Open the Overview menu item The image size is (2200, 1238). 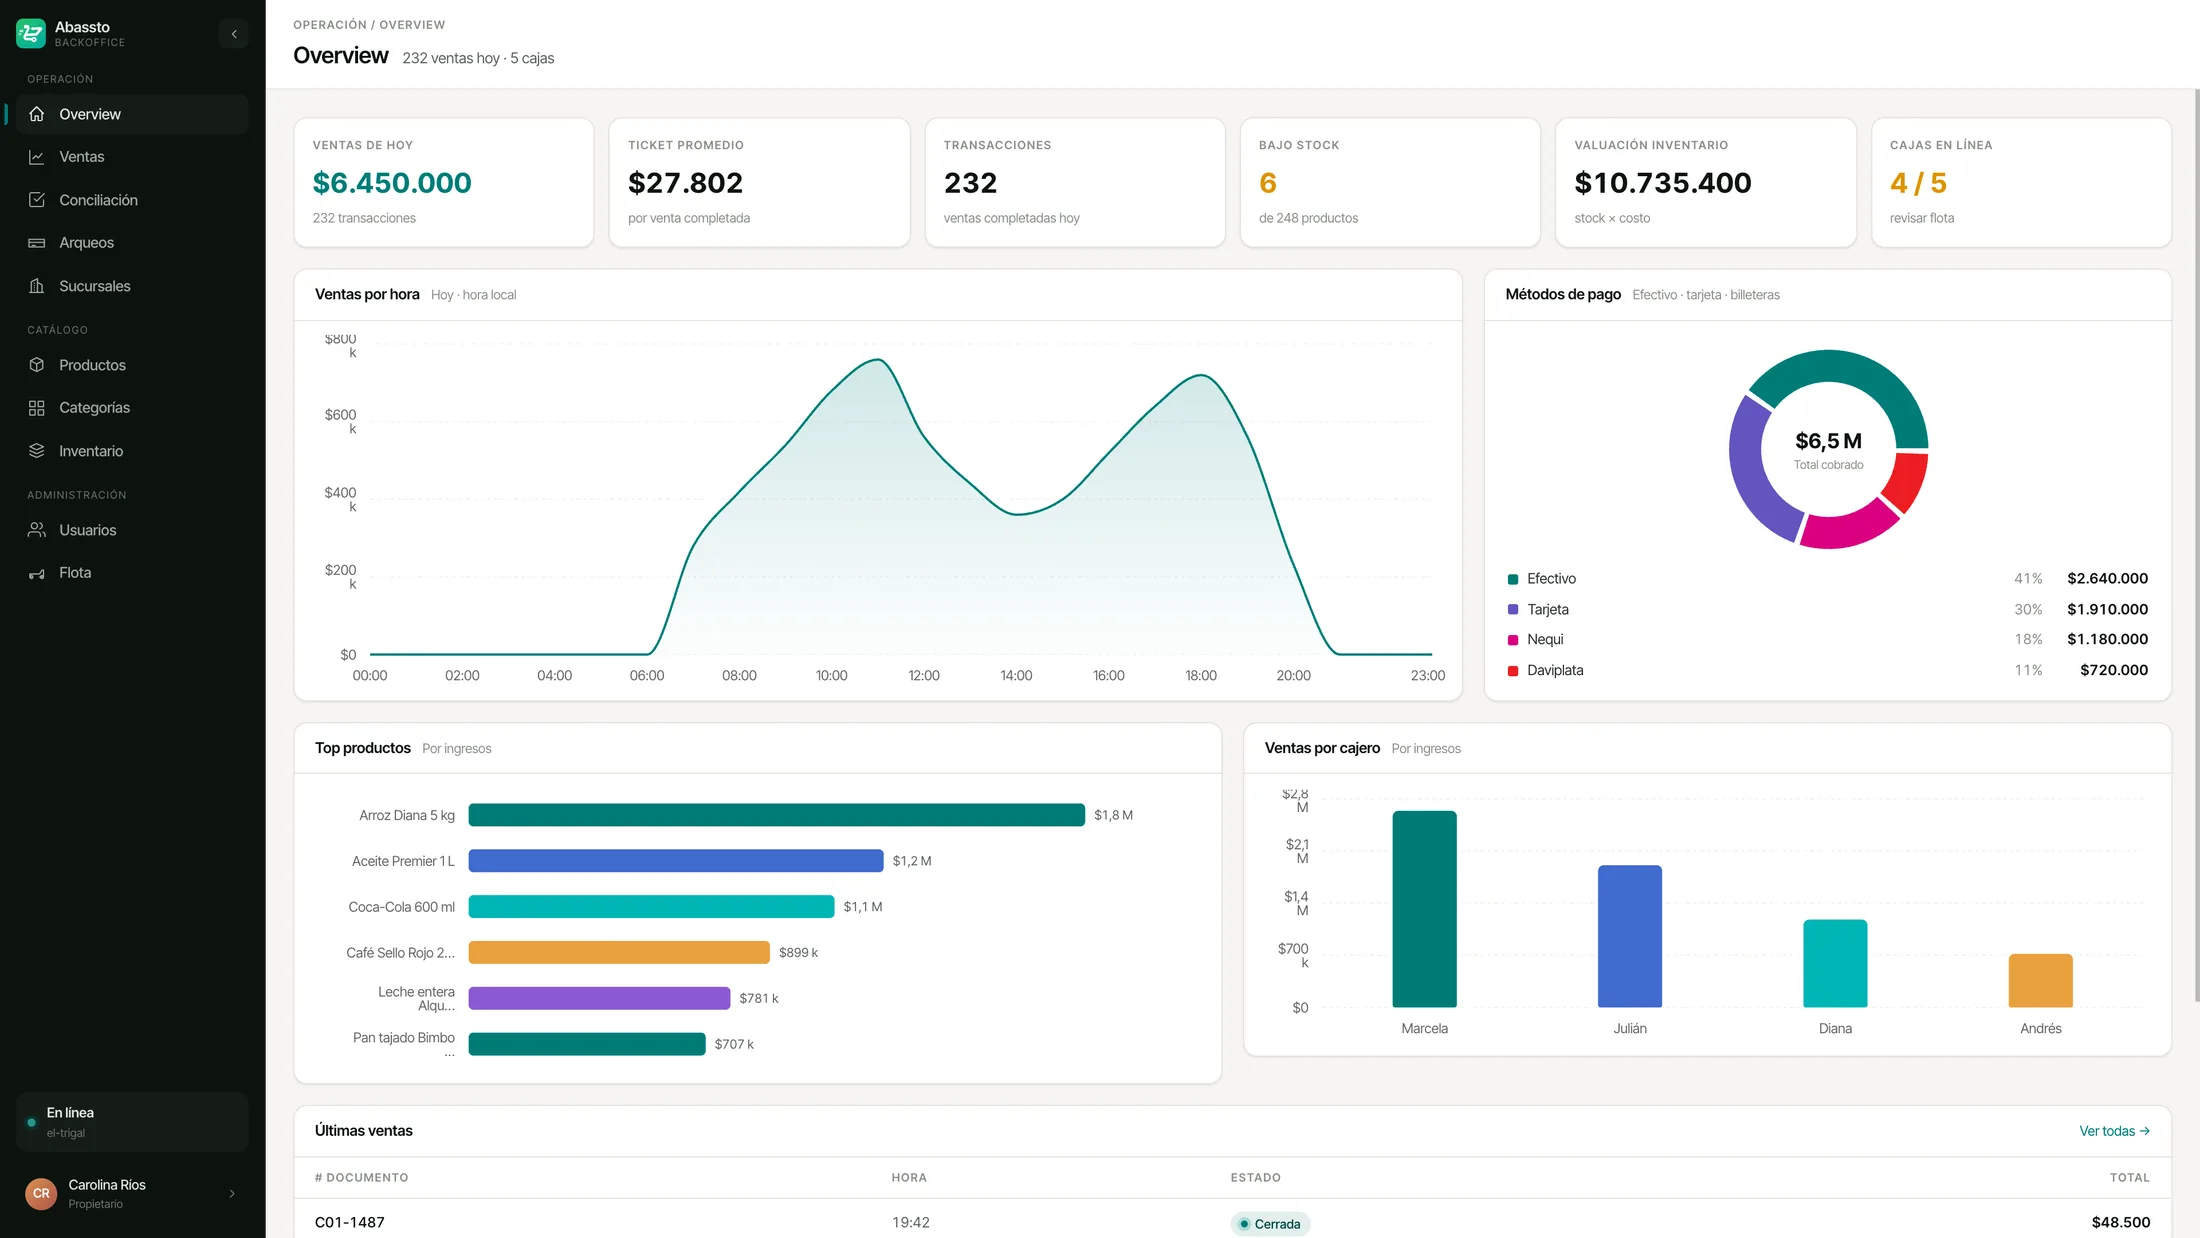132,114
